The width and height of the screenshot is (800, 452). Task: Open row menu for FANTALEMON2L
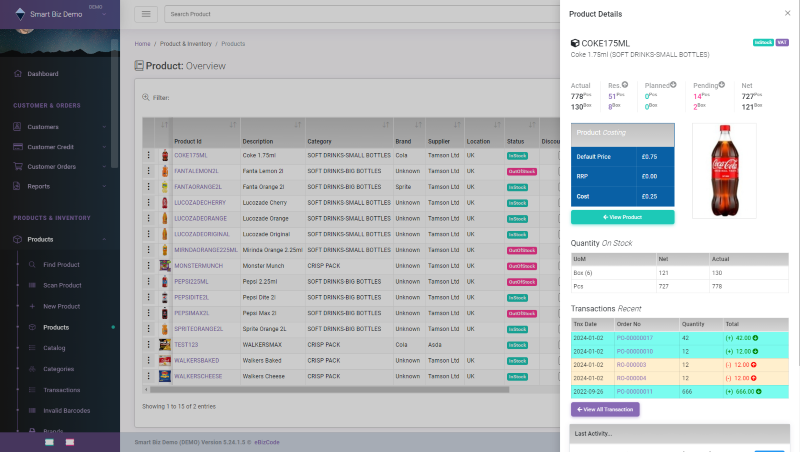click(148, 171)
